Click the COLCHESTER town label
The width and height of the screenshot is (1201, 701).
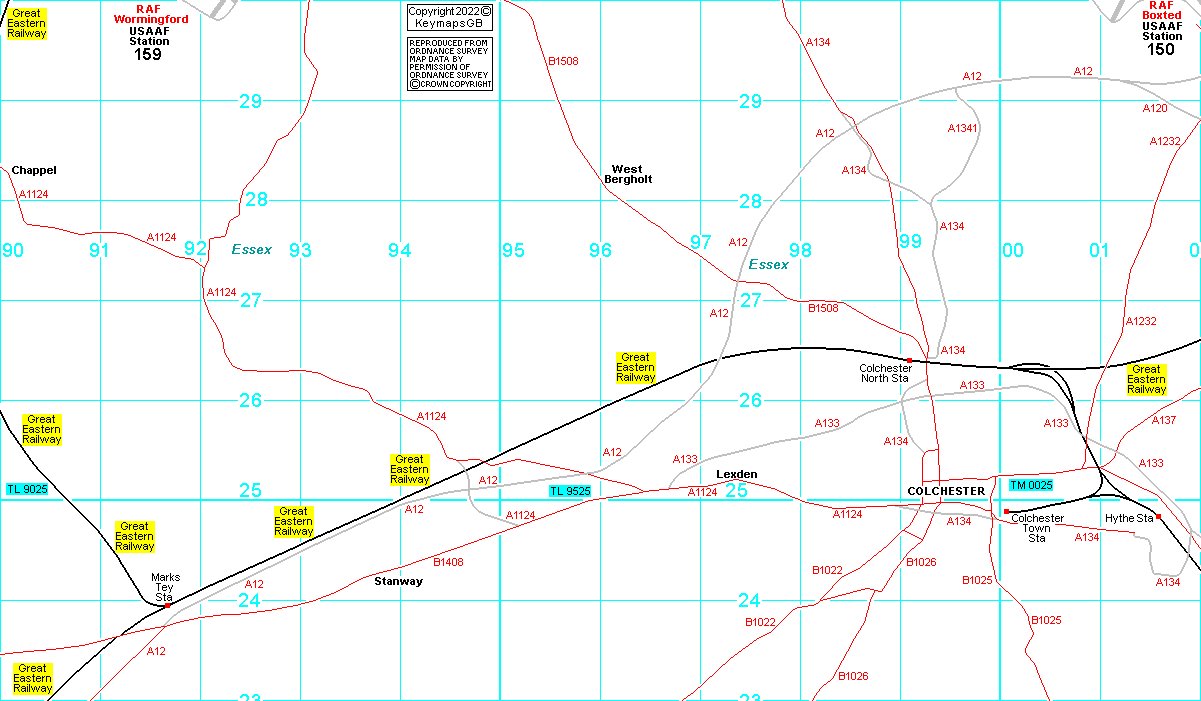[x=945, y=491]
